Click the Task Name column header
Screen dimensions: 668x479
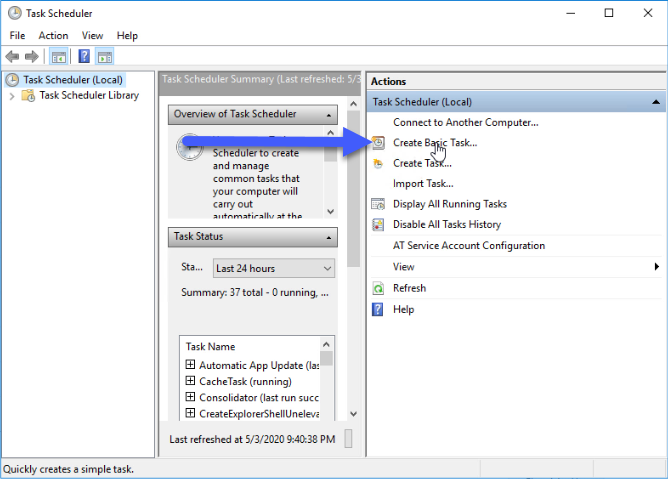click(210, 347)
